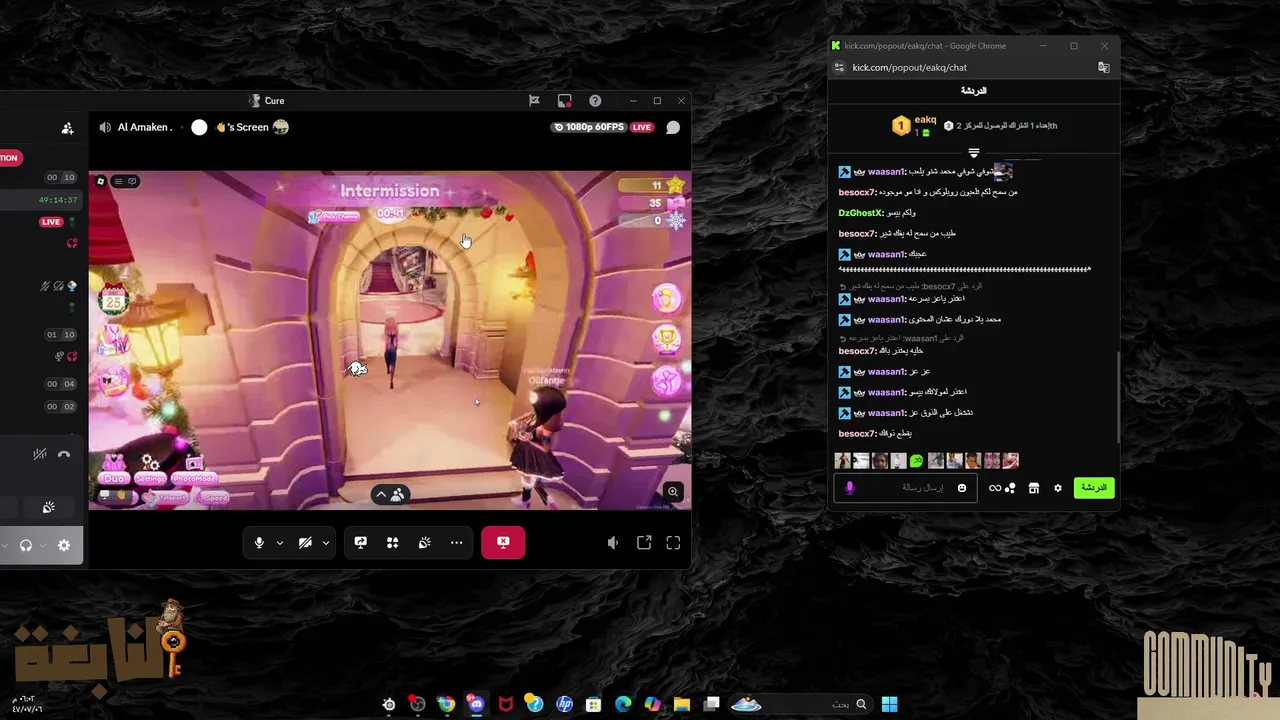This screenshot has width=1280, height=720.
Task: Open the activities launcher in call controls
Action: coord(392,542)
